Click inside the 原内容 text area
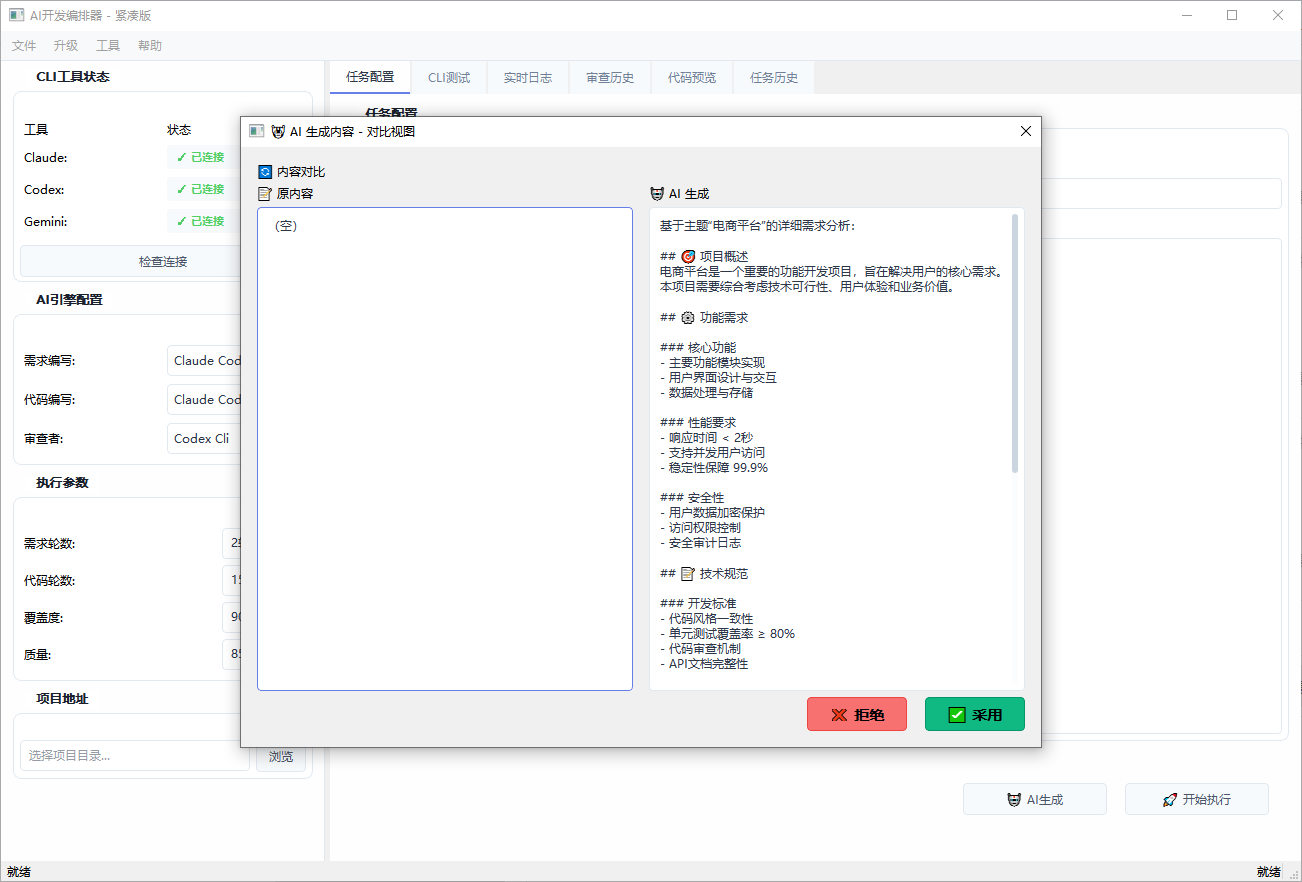 445,449
